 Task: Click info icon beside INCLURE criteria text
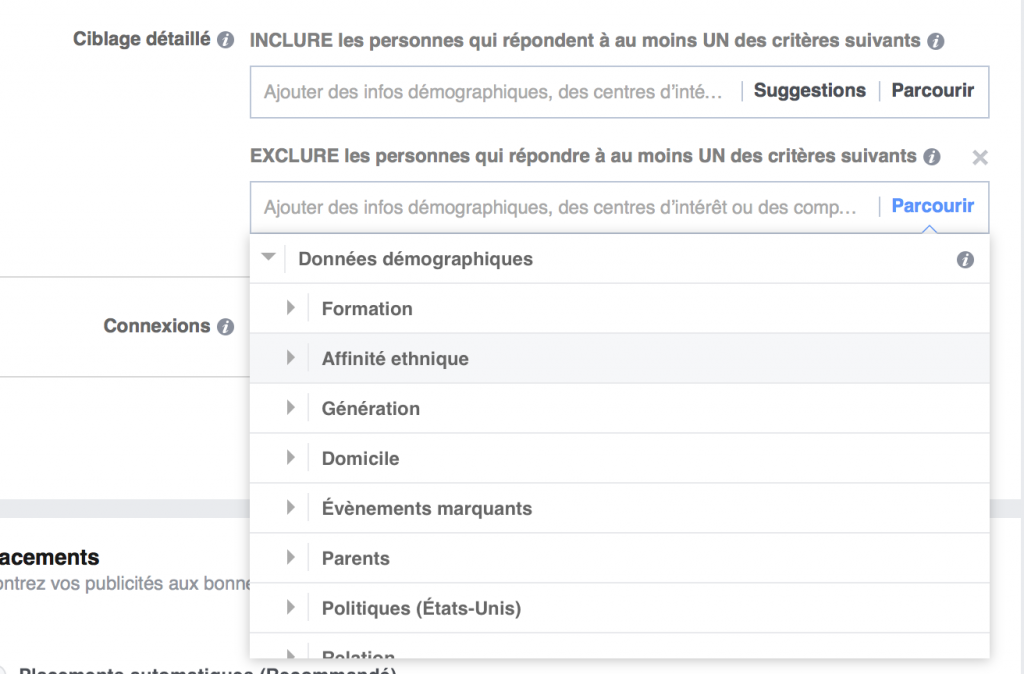935,41
